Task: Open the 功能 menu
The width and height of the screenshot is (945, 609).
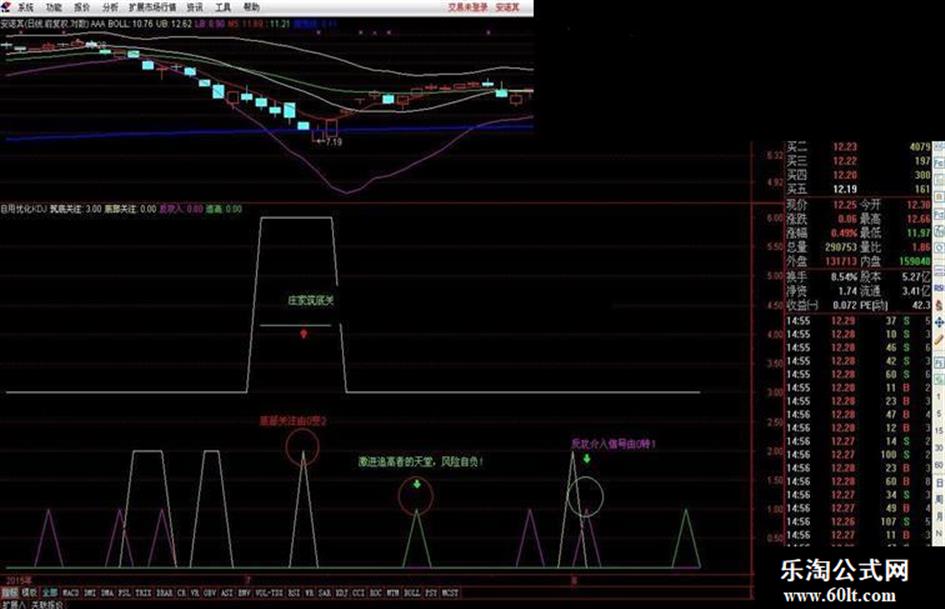Action: pyautogui.click(x=54, y=7)
